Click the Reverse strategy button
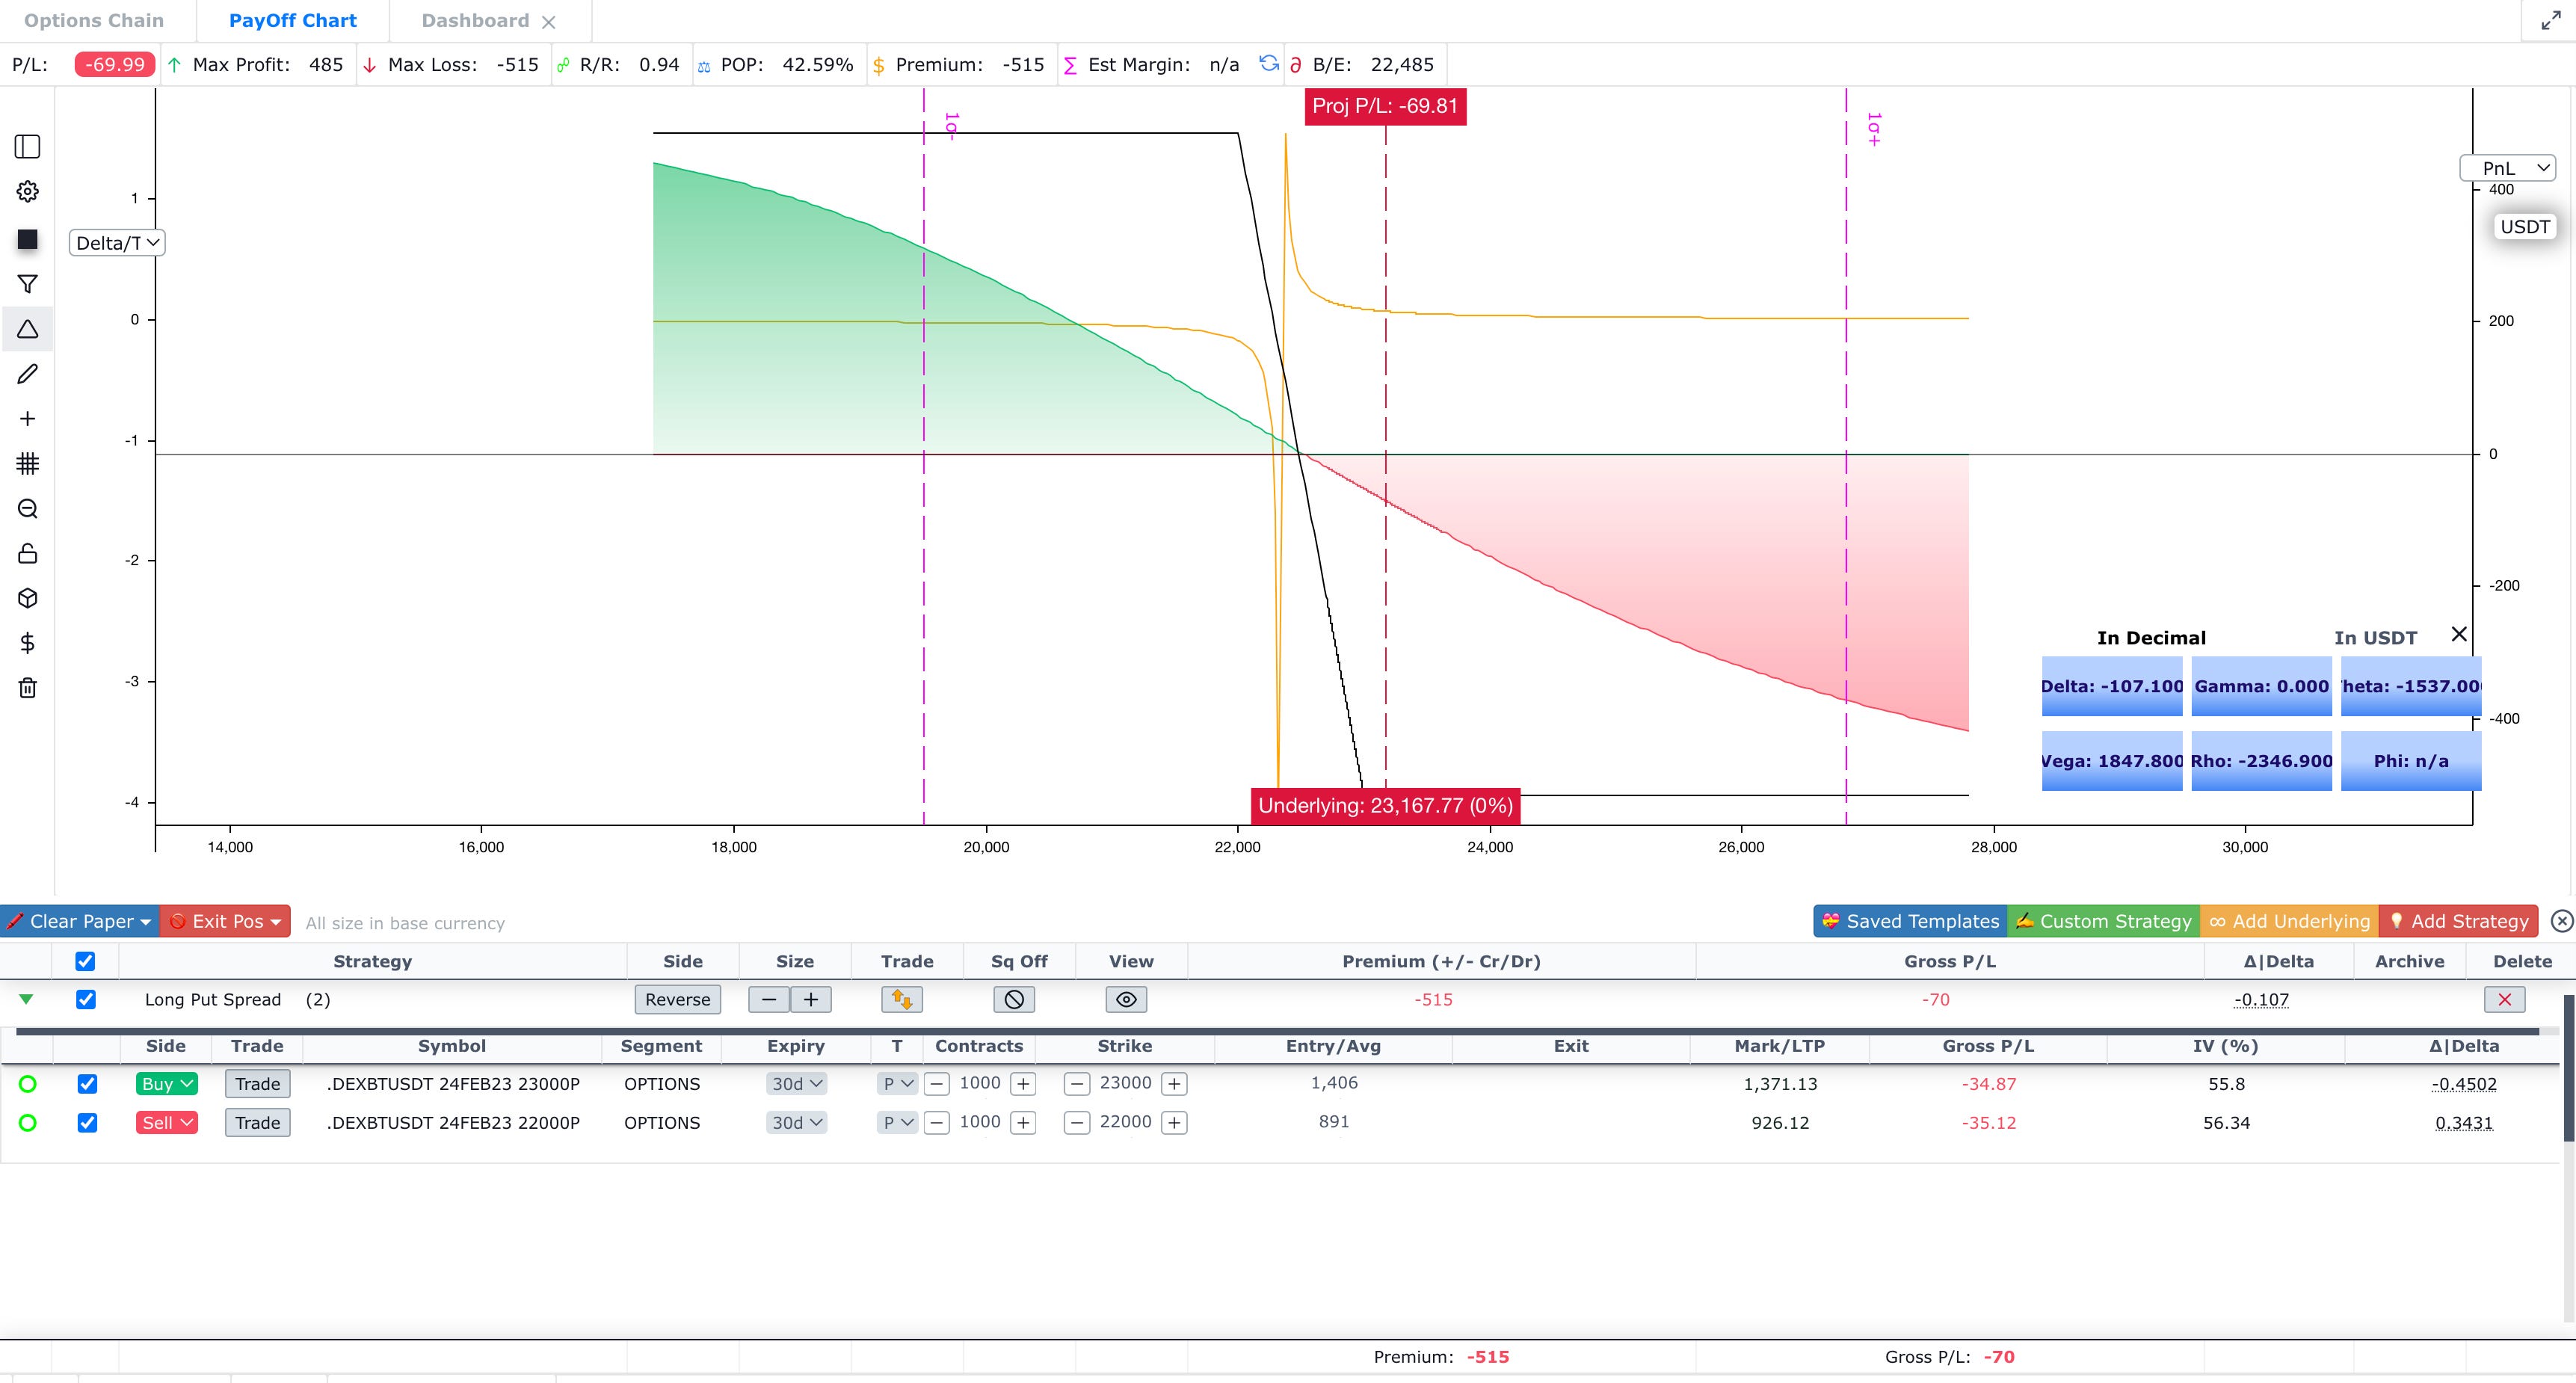2576x1383 pixels. (x=677, y=999)
